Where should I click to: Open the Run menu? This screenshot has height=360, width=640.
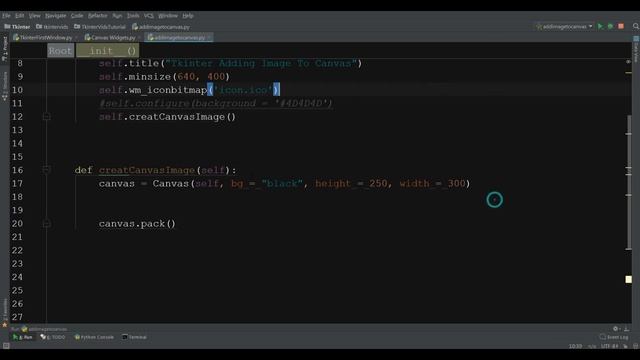[117, 16]
